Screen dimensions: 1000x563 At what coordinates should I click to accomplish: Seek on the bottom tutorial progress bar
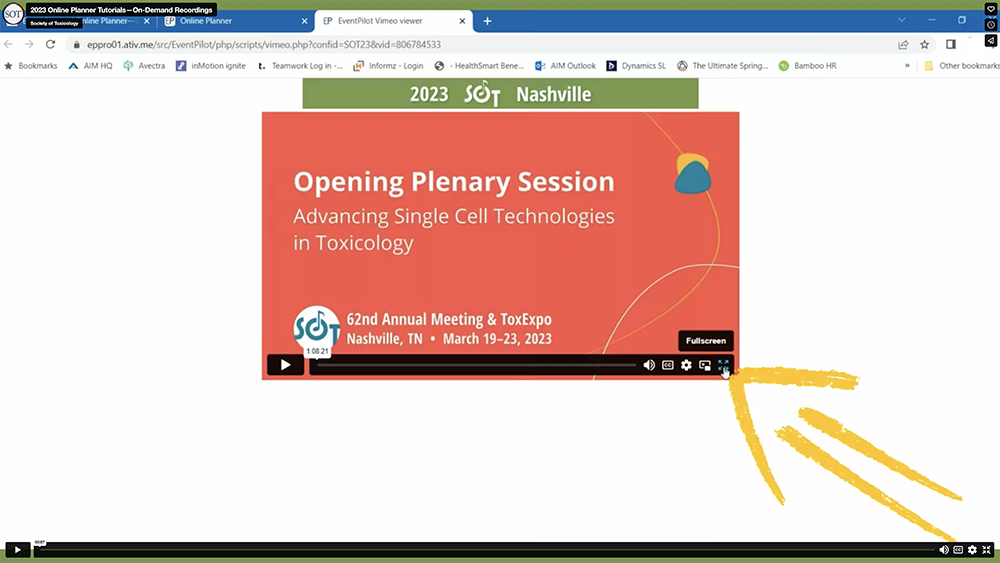(485, 550)
